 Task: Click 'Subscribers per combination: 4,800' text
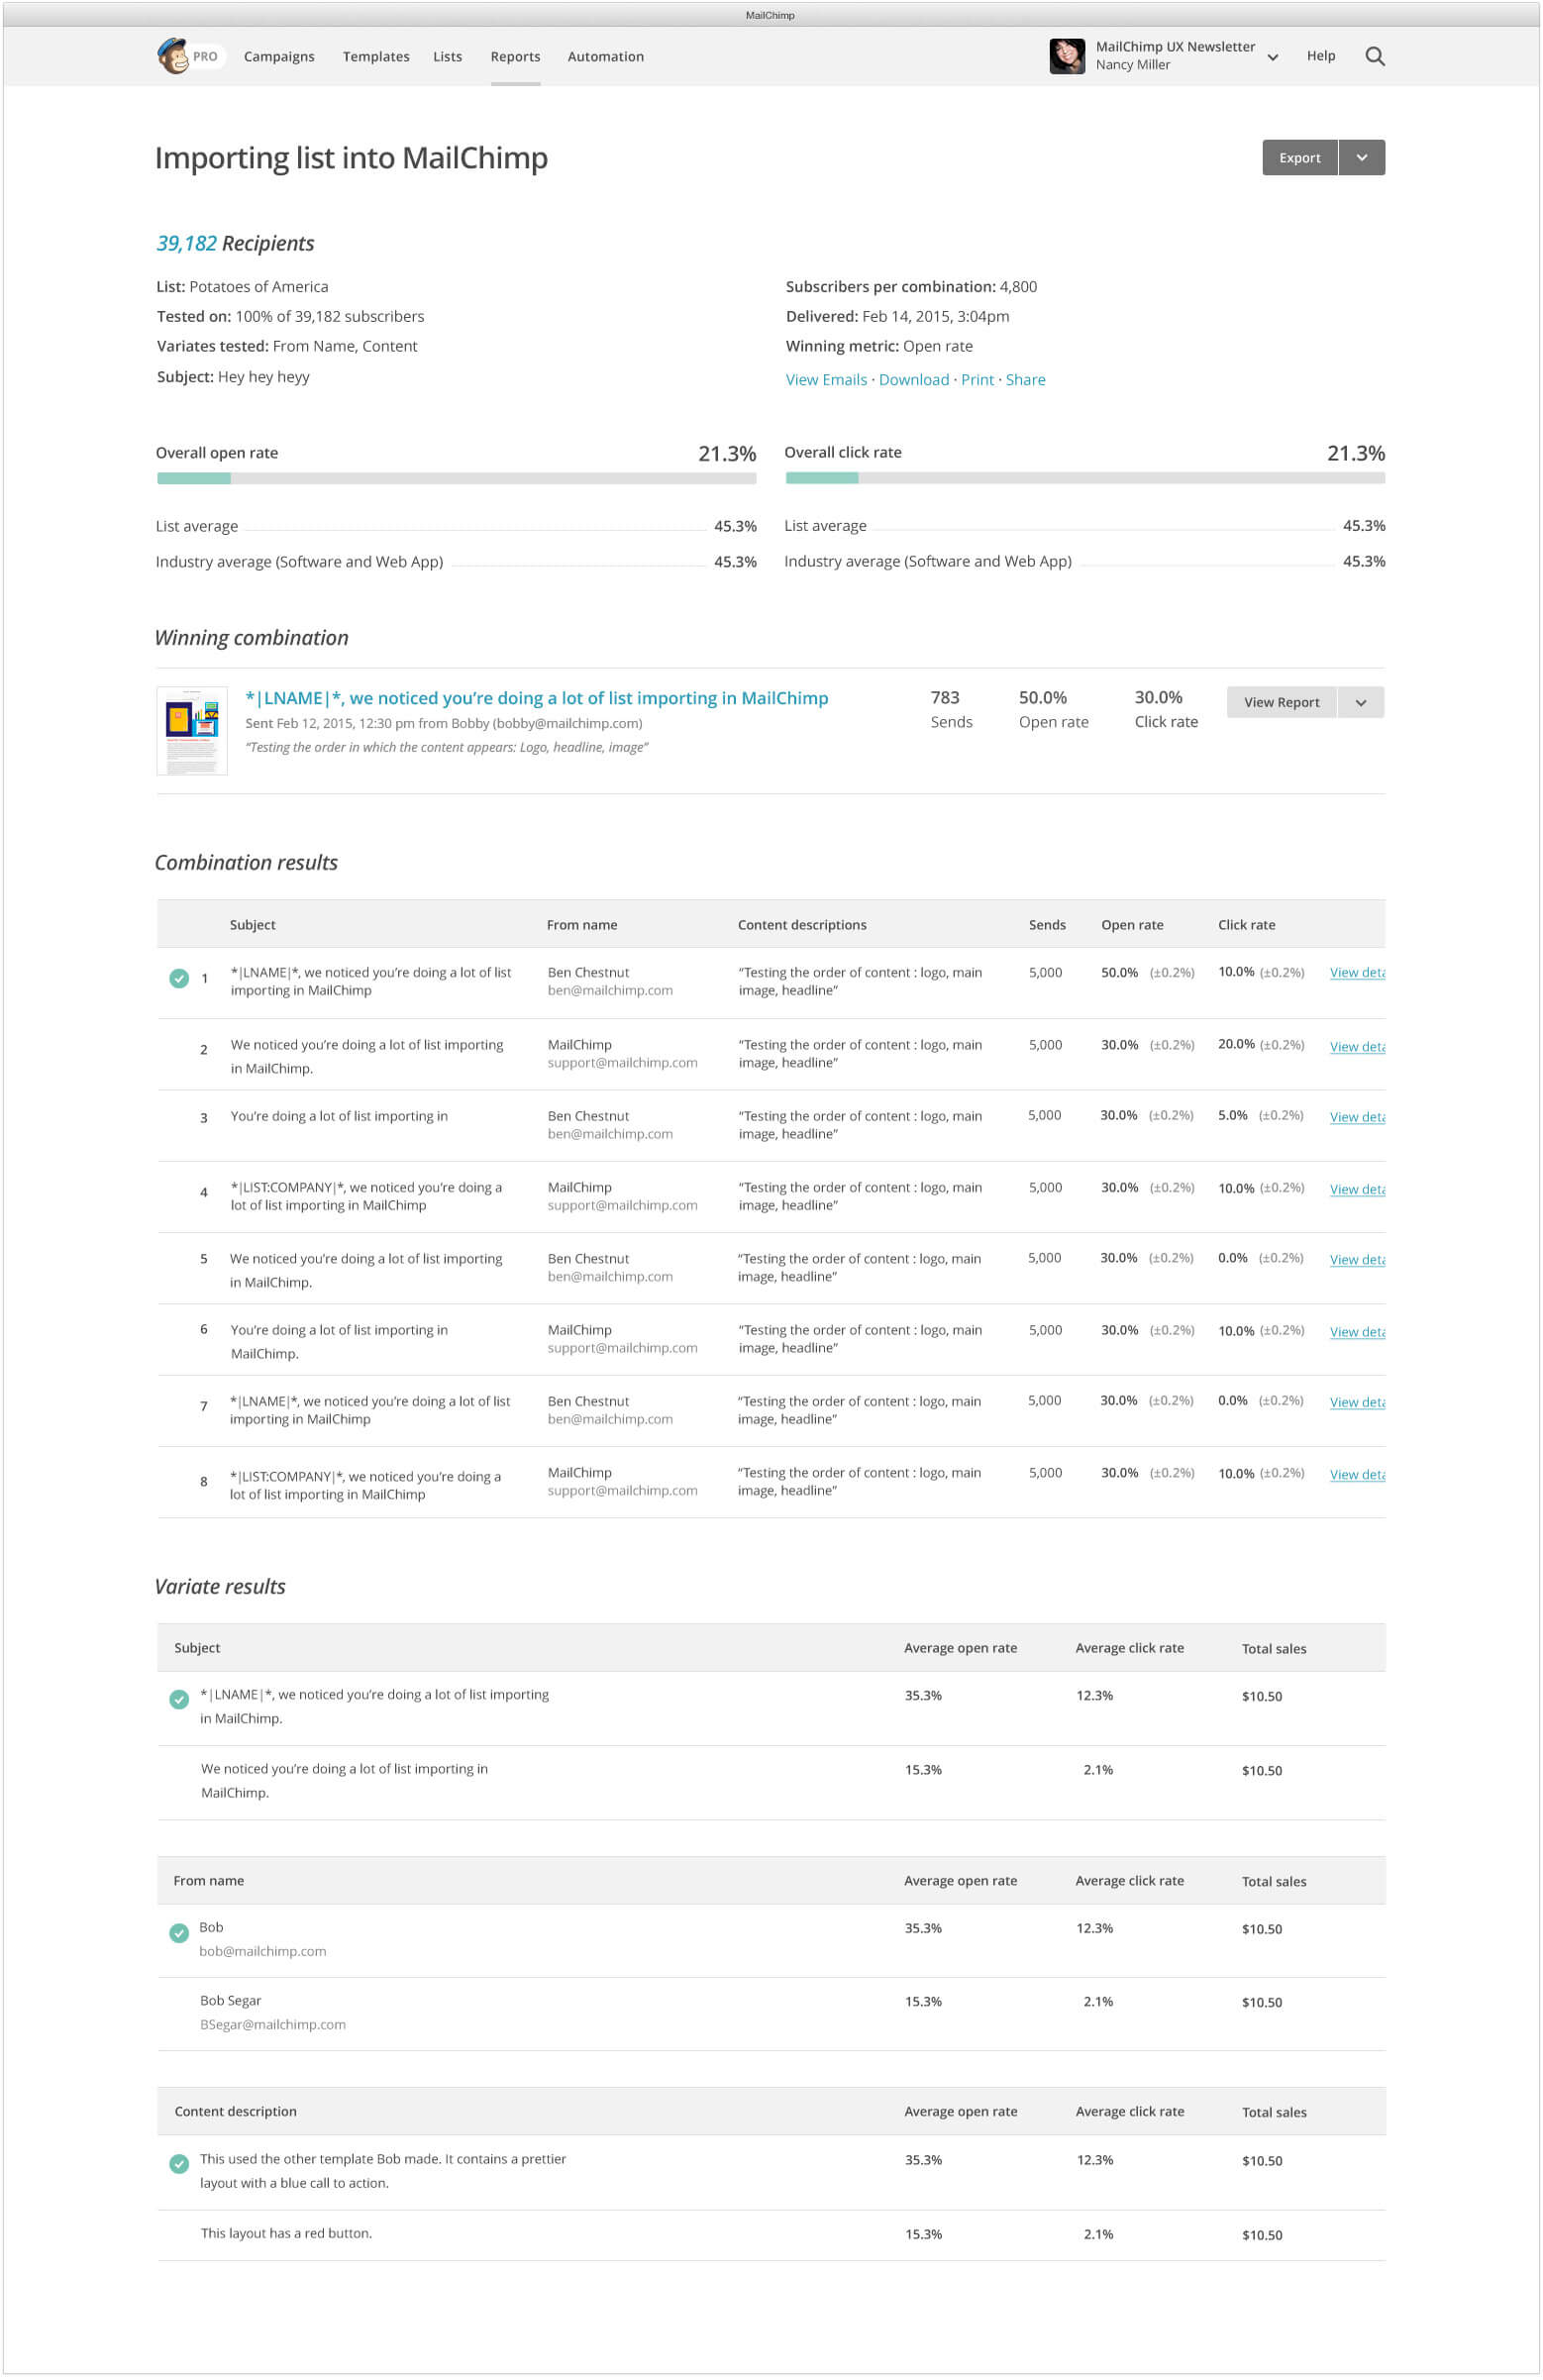click(911, 287)
